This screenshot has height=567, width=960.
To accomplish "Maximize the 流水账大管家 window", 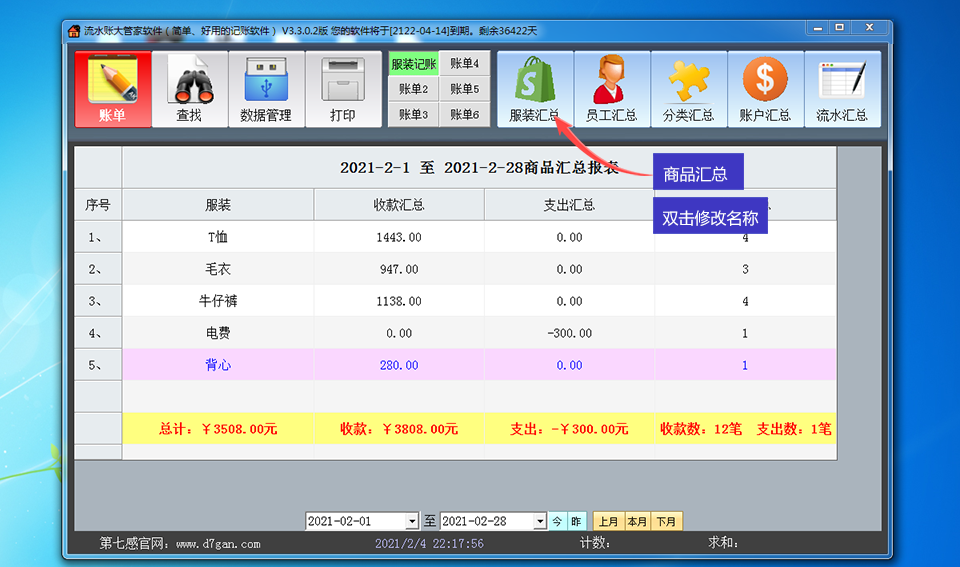I will click(x=839, y=28).
